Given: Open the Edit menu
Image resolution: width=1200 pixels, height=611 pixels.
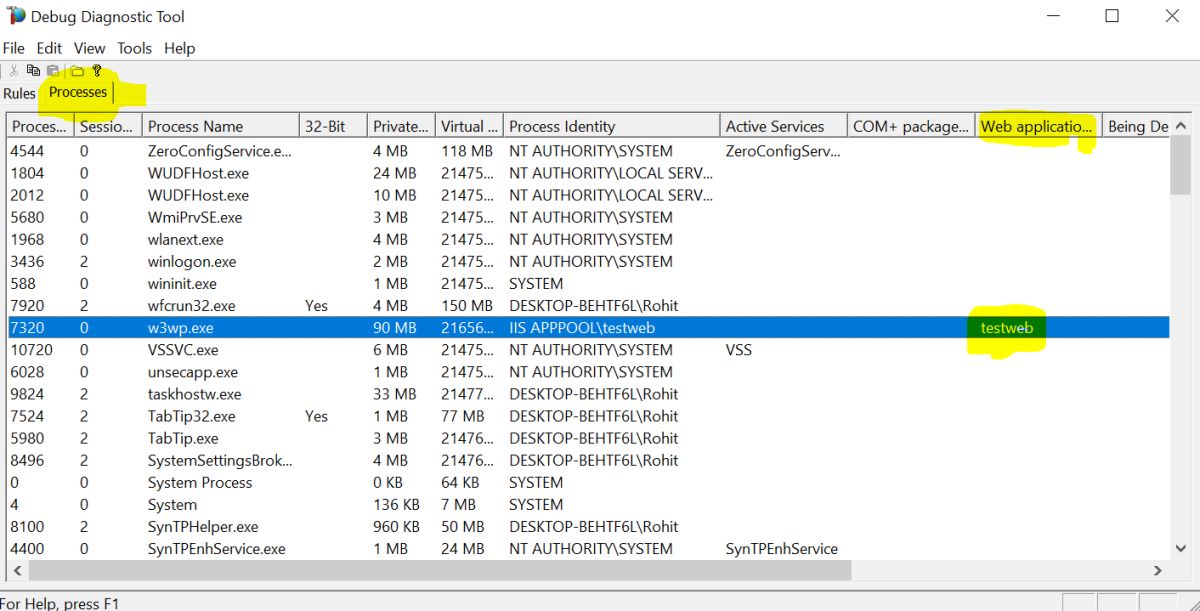Looking at the screenshot, I should [49, 48].
